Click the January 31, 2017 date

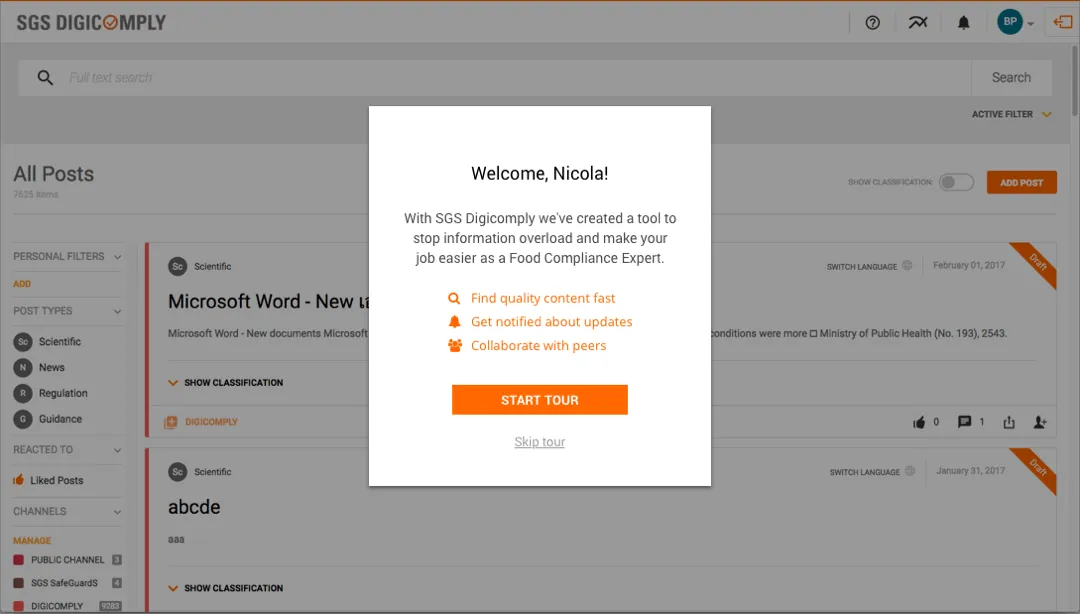(970, 471)
